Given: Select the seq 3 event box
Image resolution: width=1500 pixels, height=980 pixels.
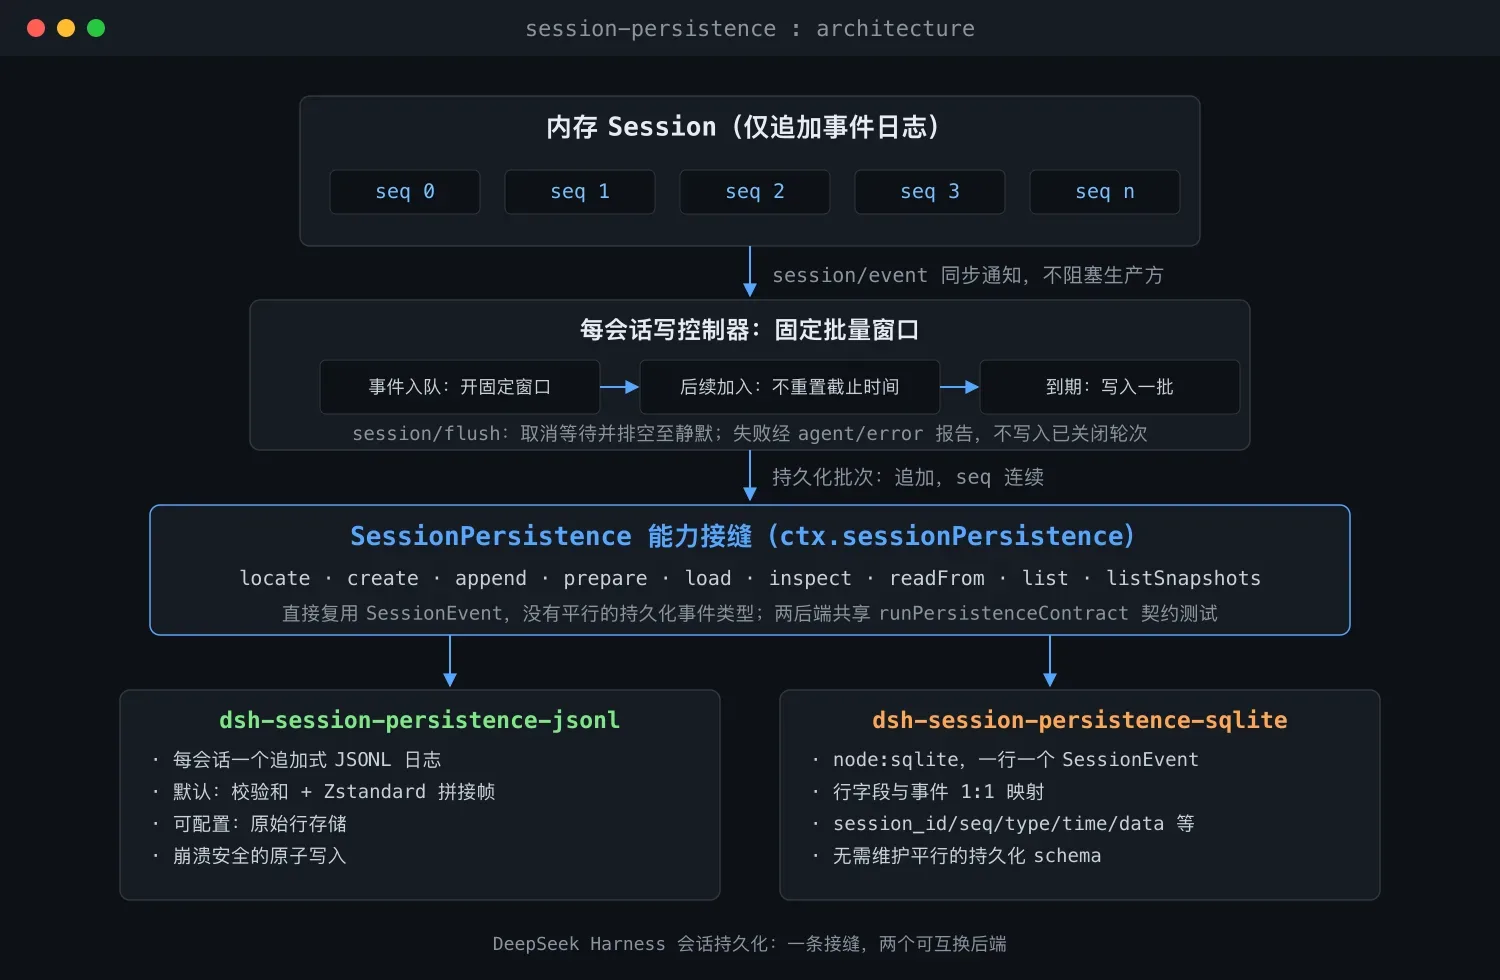Looking at the screenshot, I should click(x=930, y=192).
